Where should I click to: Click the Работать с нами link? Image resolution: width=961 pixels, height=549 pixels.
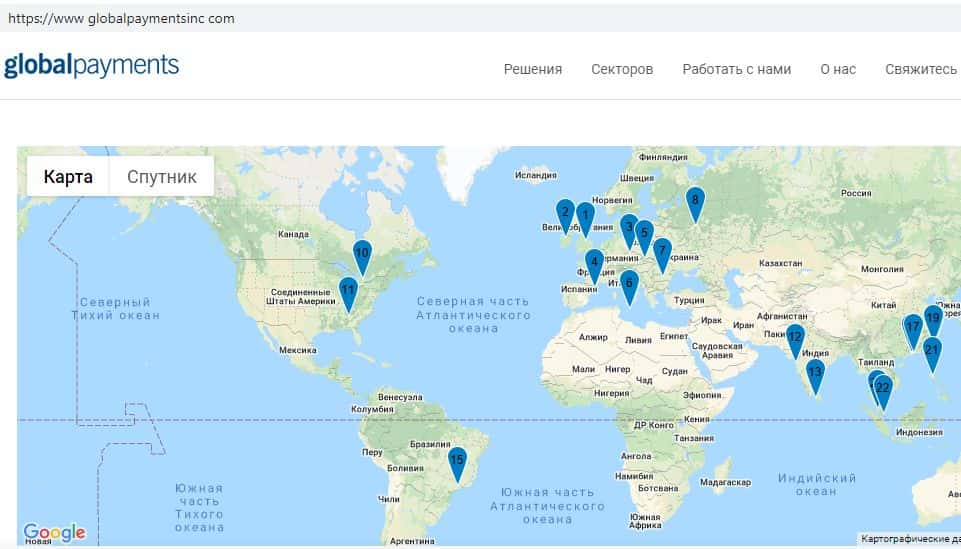[736, 69]
